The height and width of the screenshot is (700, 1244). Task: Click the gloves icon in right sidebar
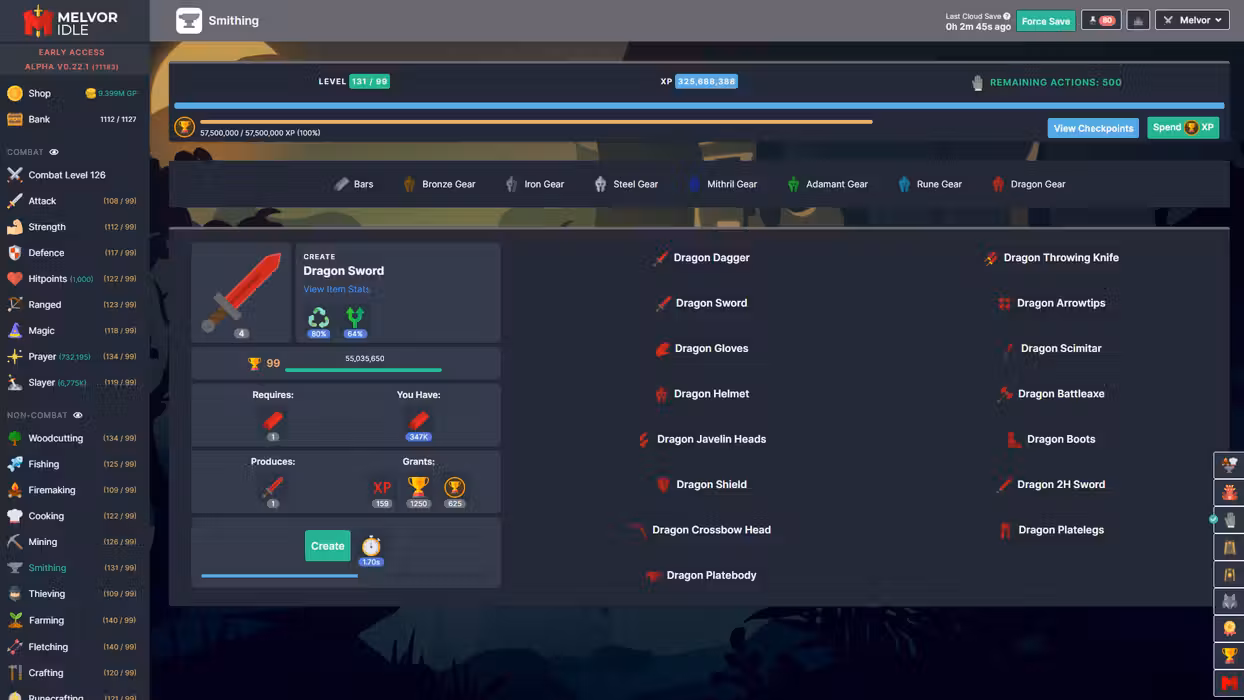tap(1229, 520)
